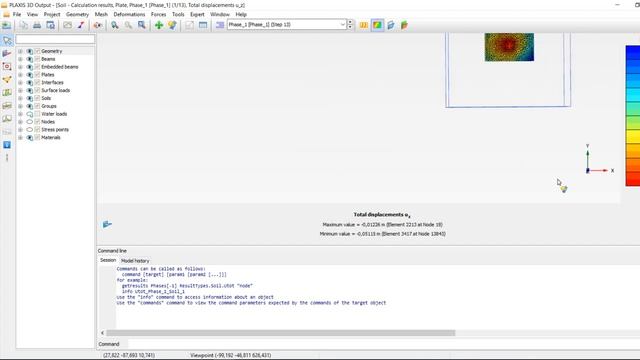Uncheck the Soils checkbox
Viewport: 640px width, 360px height.
click(x=38, y=98)
